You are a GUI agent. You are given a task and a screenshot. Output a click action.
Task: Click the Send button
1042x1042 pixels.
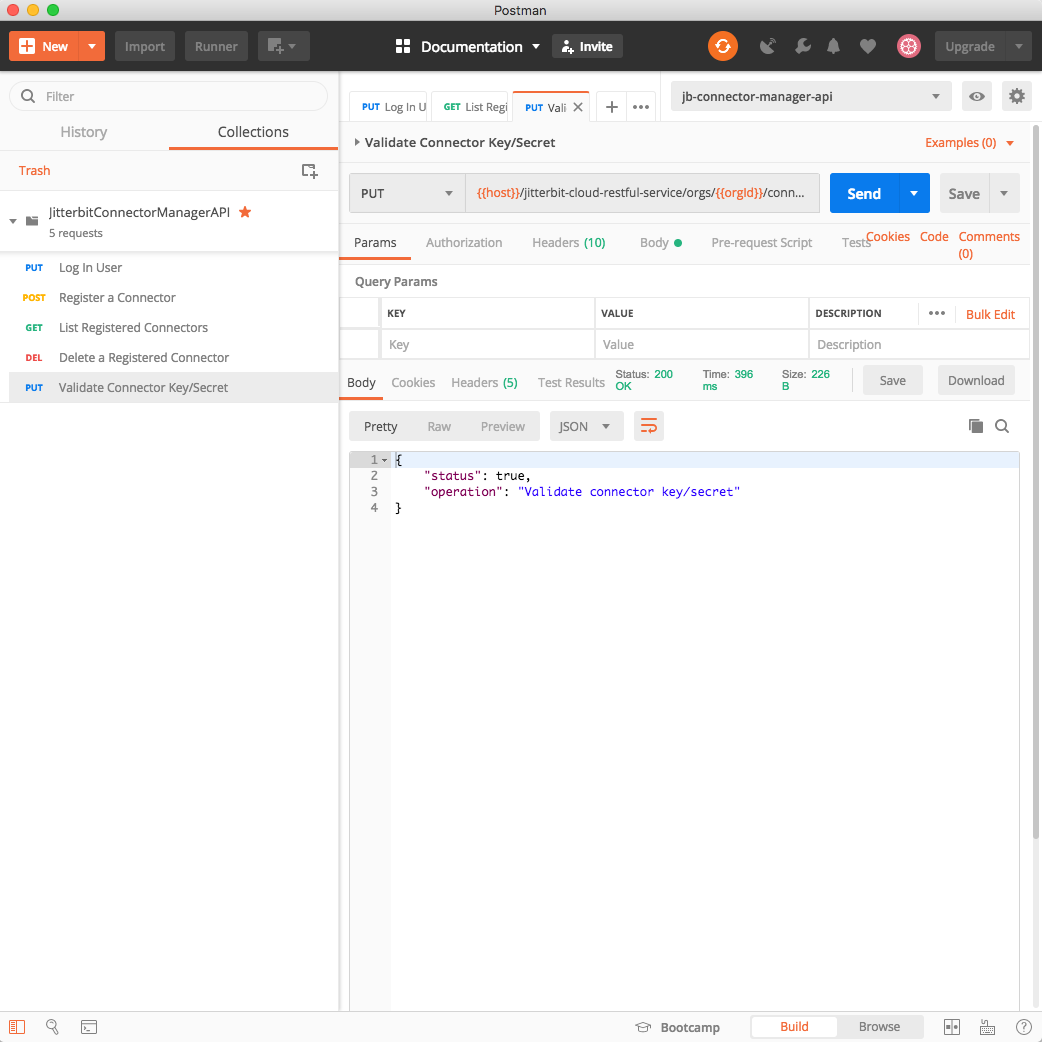pyautogui.click(x=864, y=194)
